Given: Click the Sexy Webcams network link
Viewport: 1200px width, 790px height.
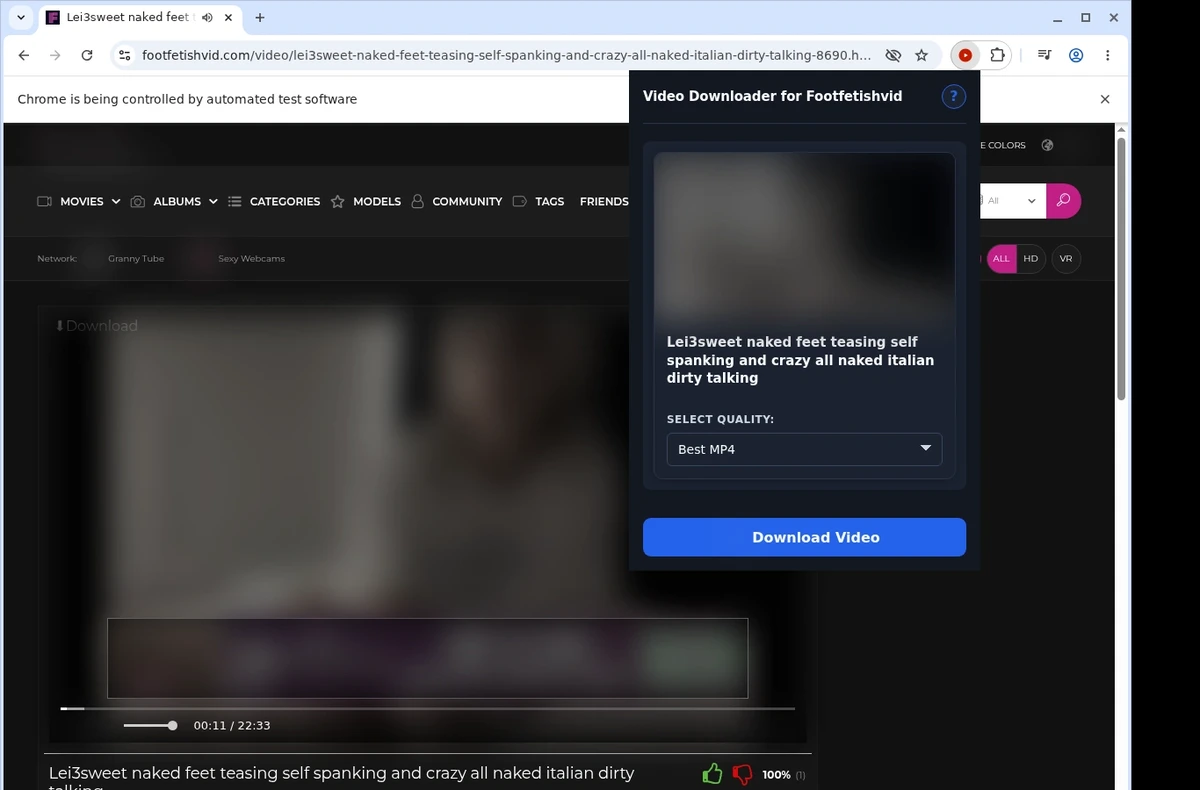Looking at the screenshot, I should [251, 258].
